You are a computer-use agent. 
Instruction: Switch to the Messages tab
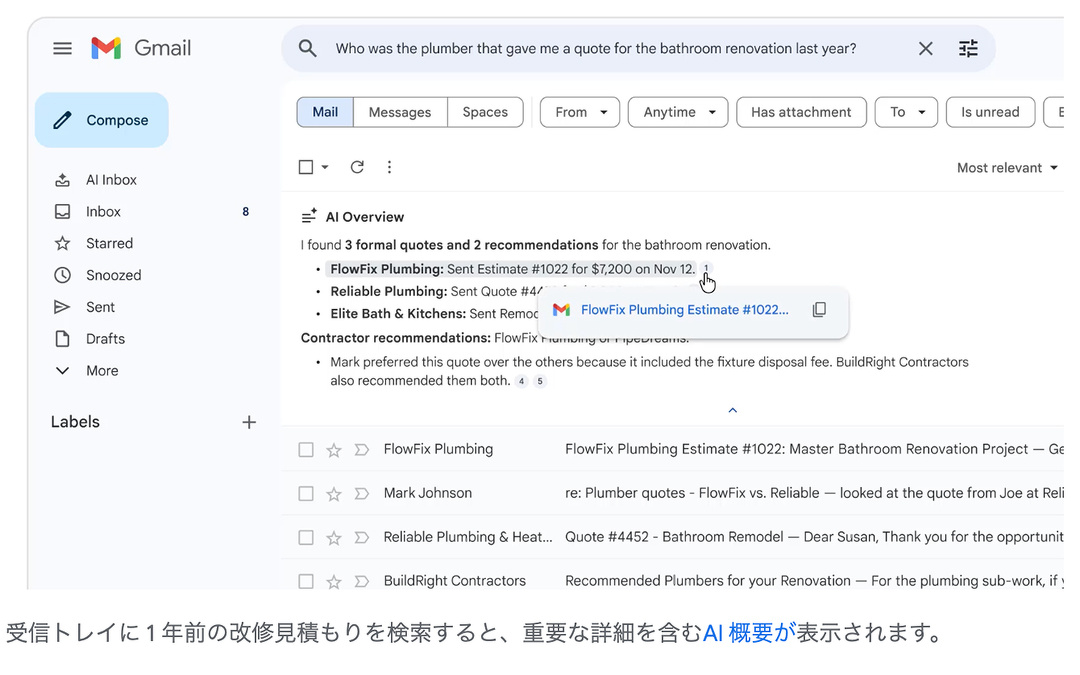(400, 112)
